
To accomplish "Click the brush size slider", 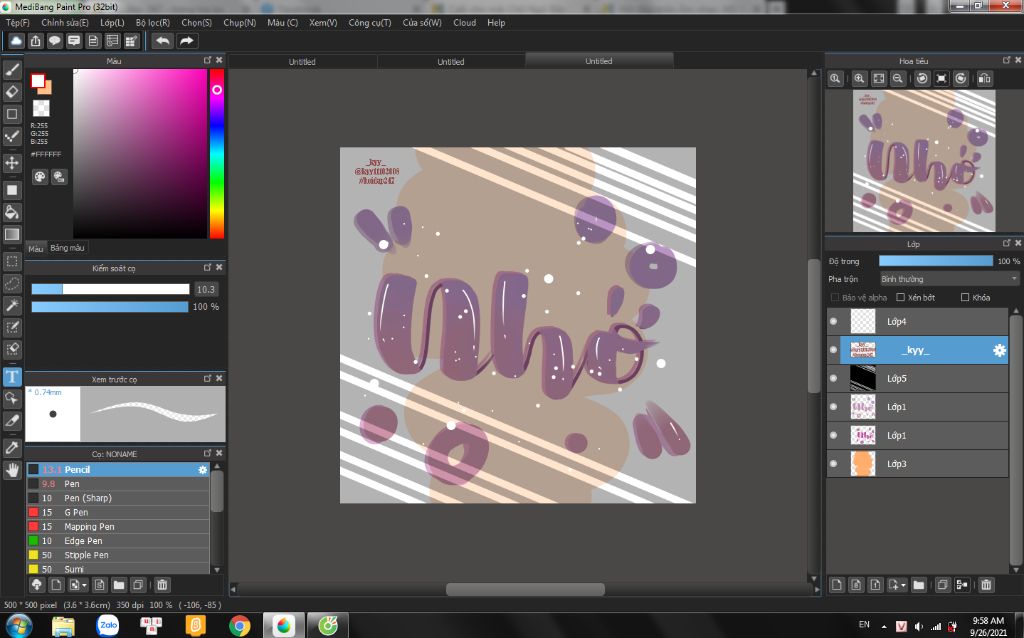I will point(110,289).
